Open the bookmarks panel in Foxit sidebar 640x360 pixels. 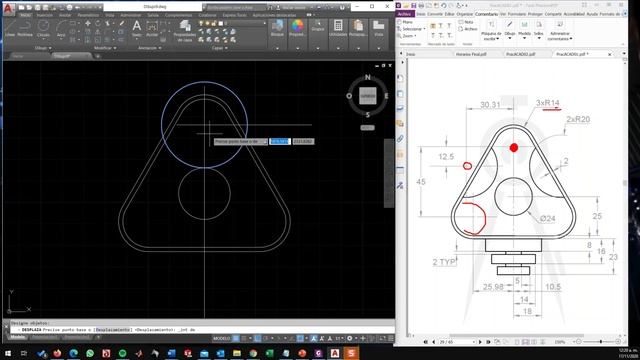tap(400, 78)
